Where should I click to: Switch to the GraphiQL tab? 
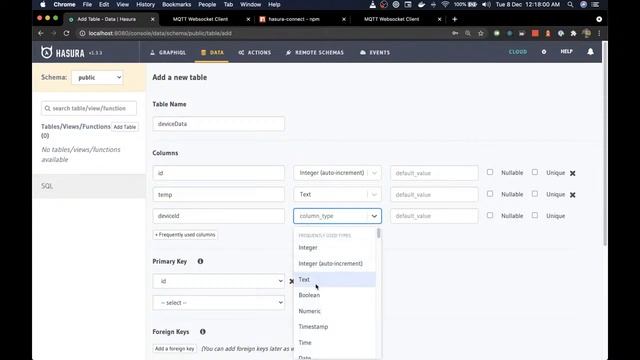click(x=168, y=53)
